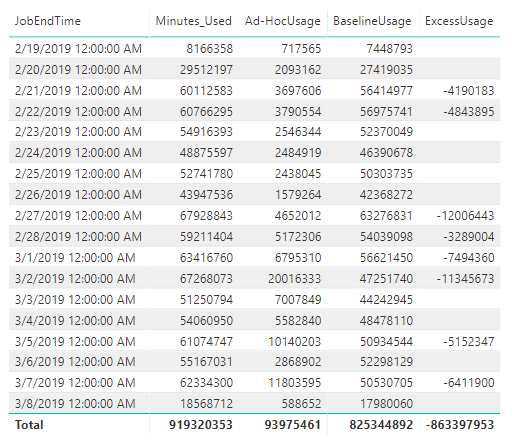521x441 pixels.
Task: Click the 2/24/2019 12:00:00 AM date cell
Action: (x=78, y=153)
